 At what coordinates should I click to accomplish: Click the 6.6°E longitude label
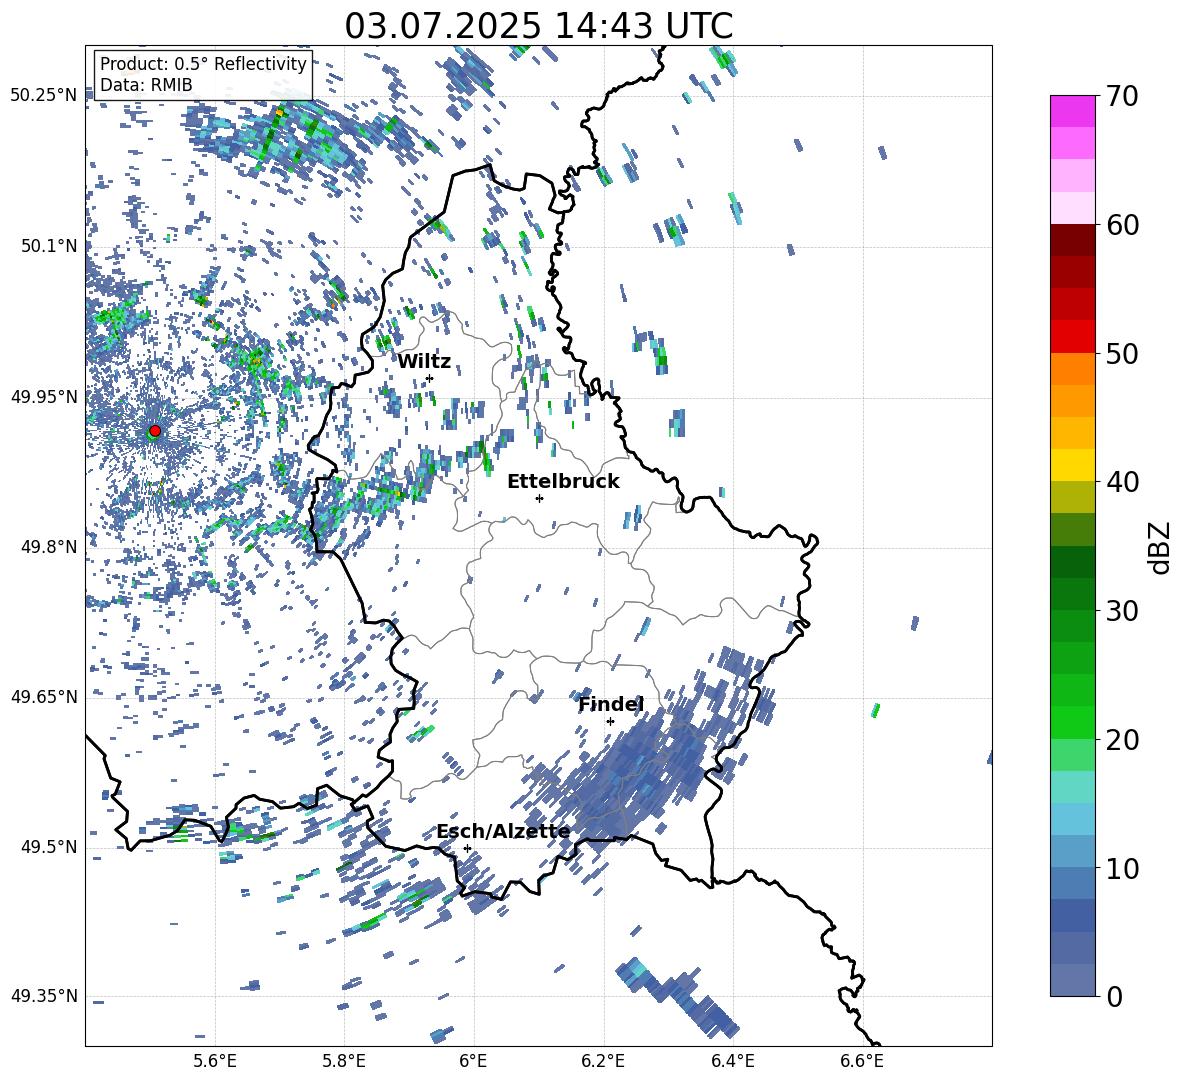[862, 1061]
